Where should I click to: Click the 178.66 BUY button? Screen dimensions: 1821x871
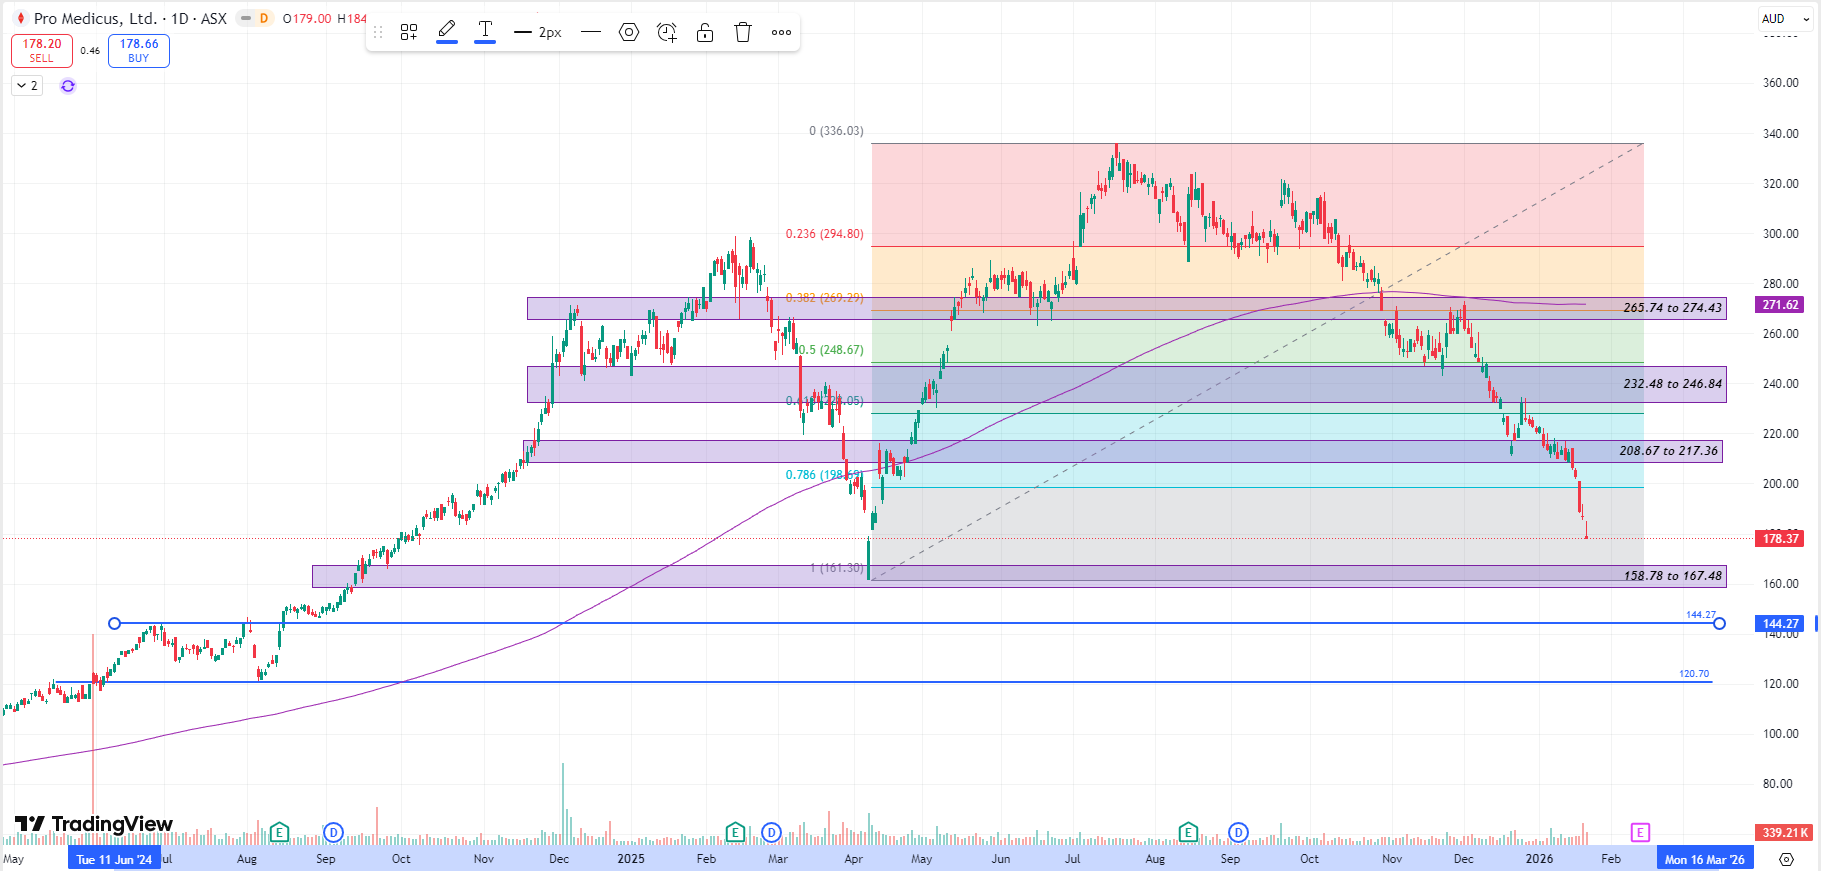pos(139,51)
